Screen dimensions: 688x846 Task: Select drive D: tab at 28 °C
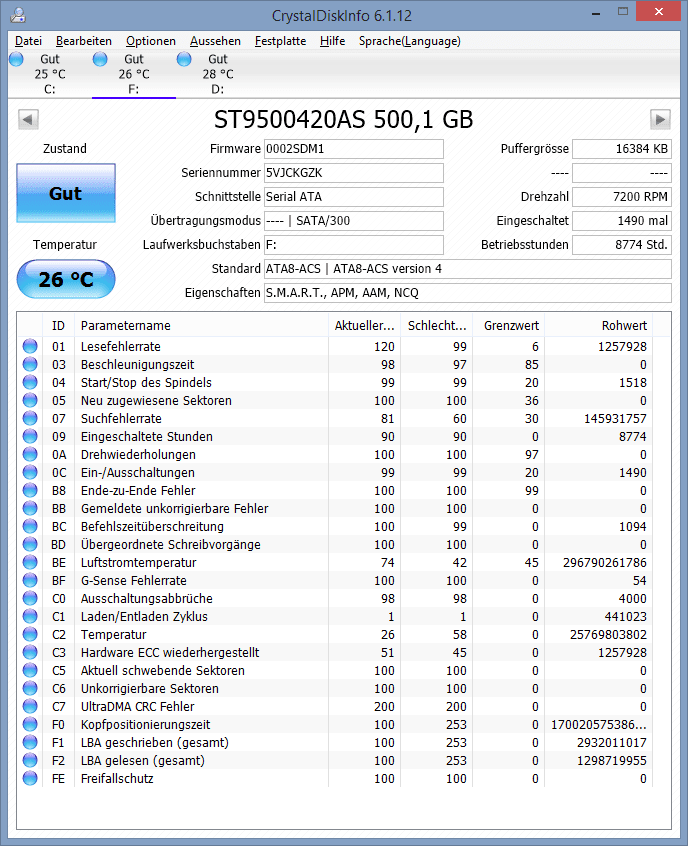218,74
